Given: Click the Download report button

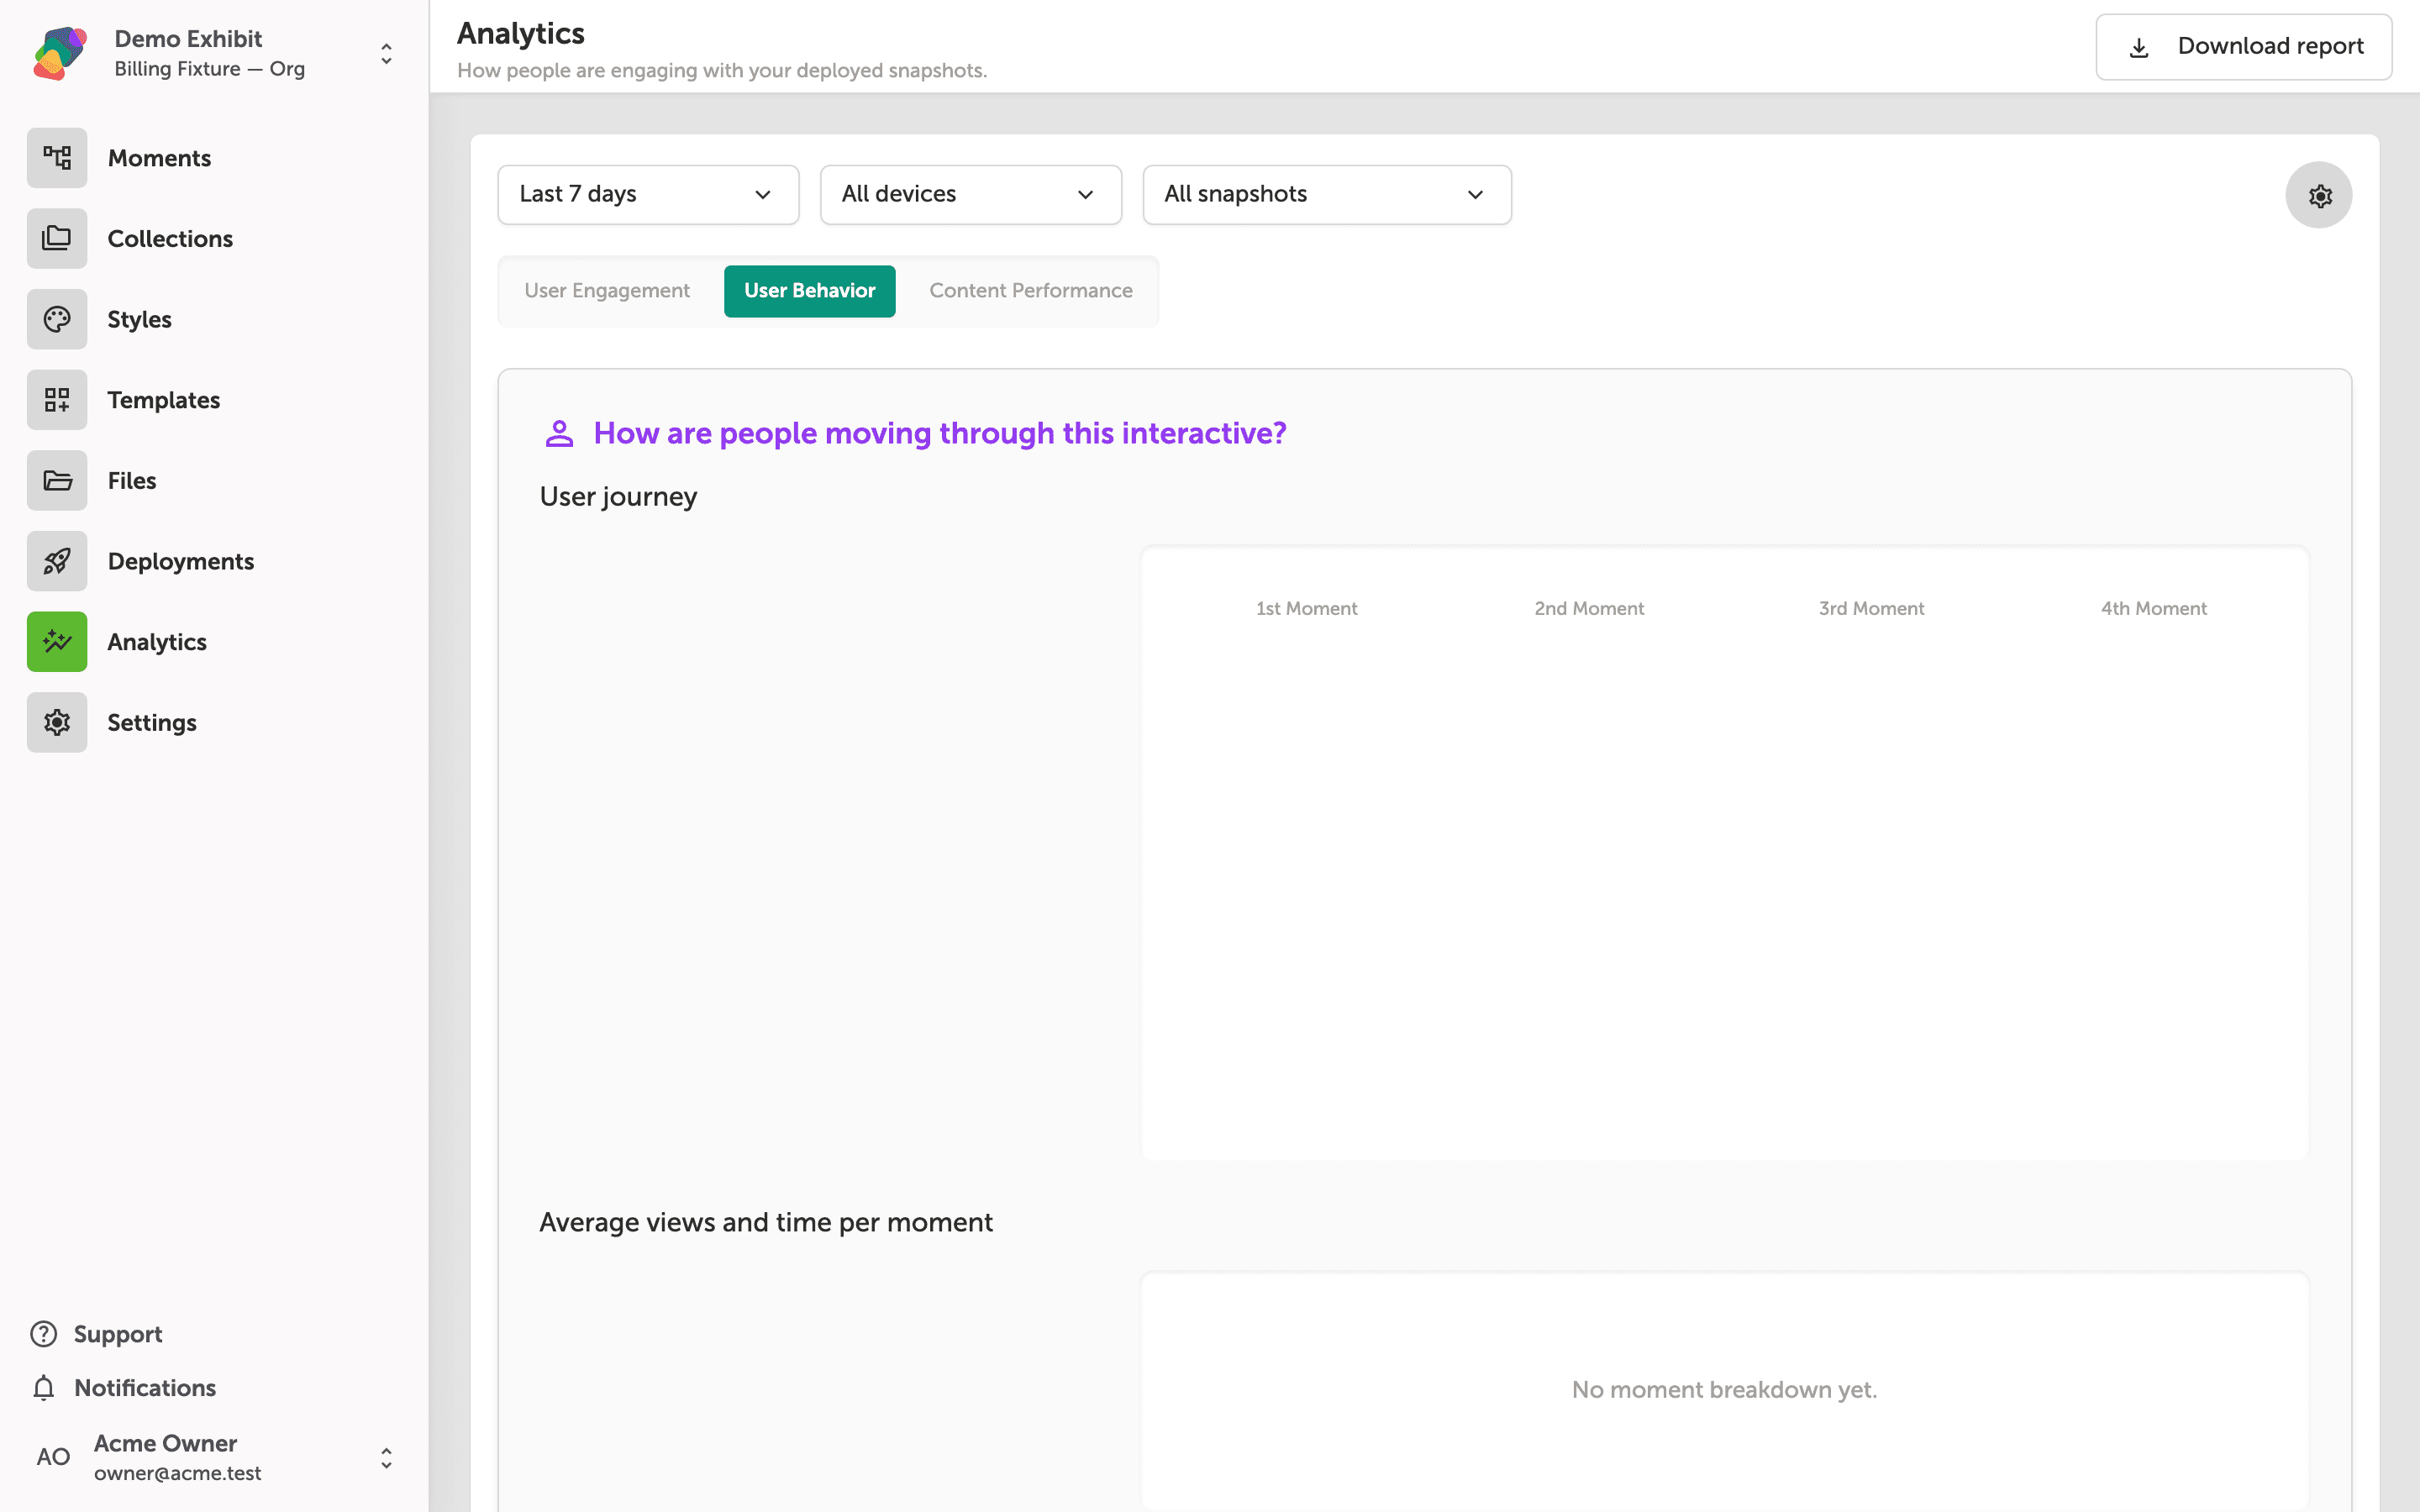Looking at the screenshot, I should click(2243, 47).
